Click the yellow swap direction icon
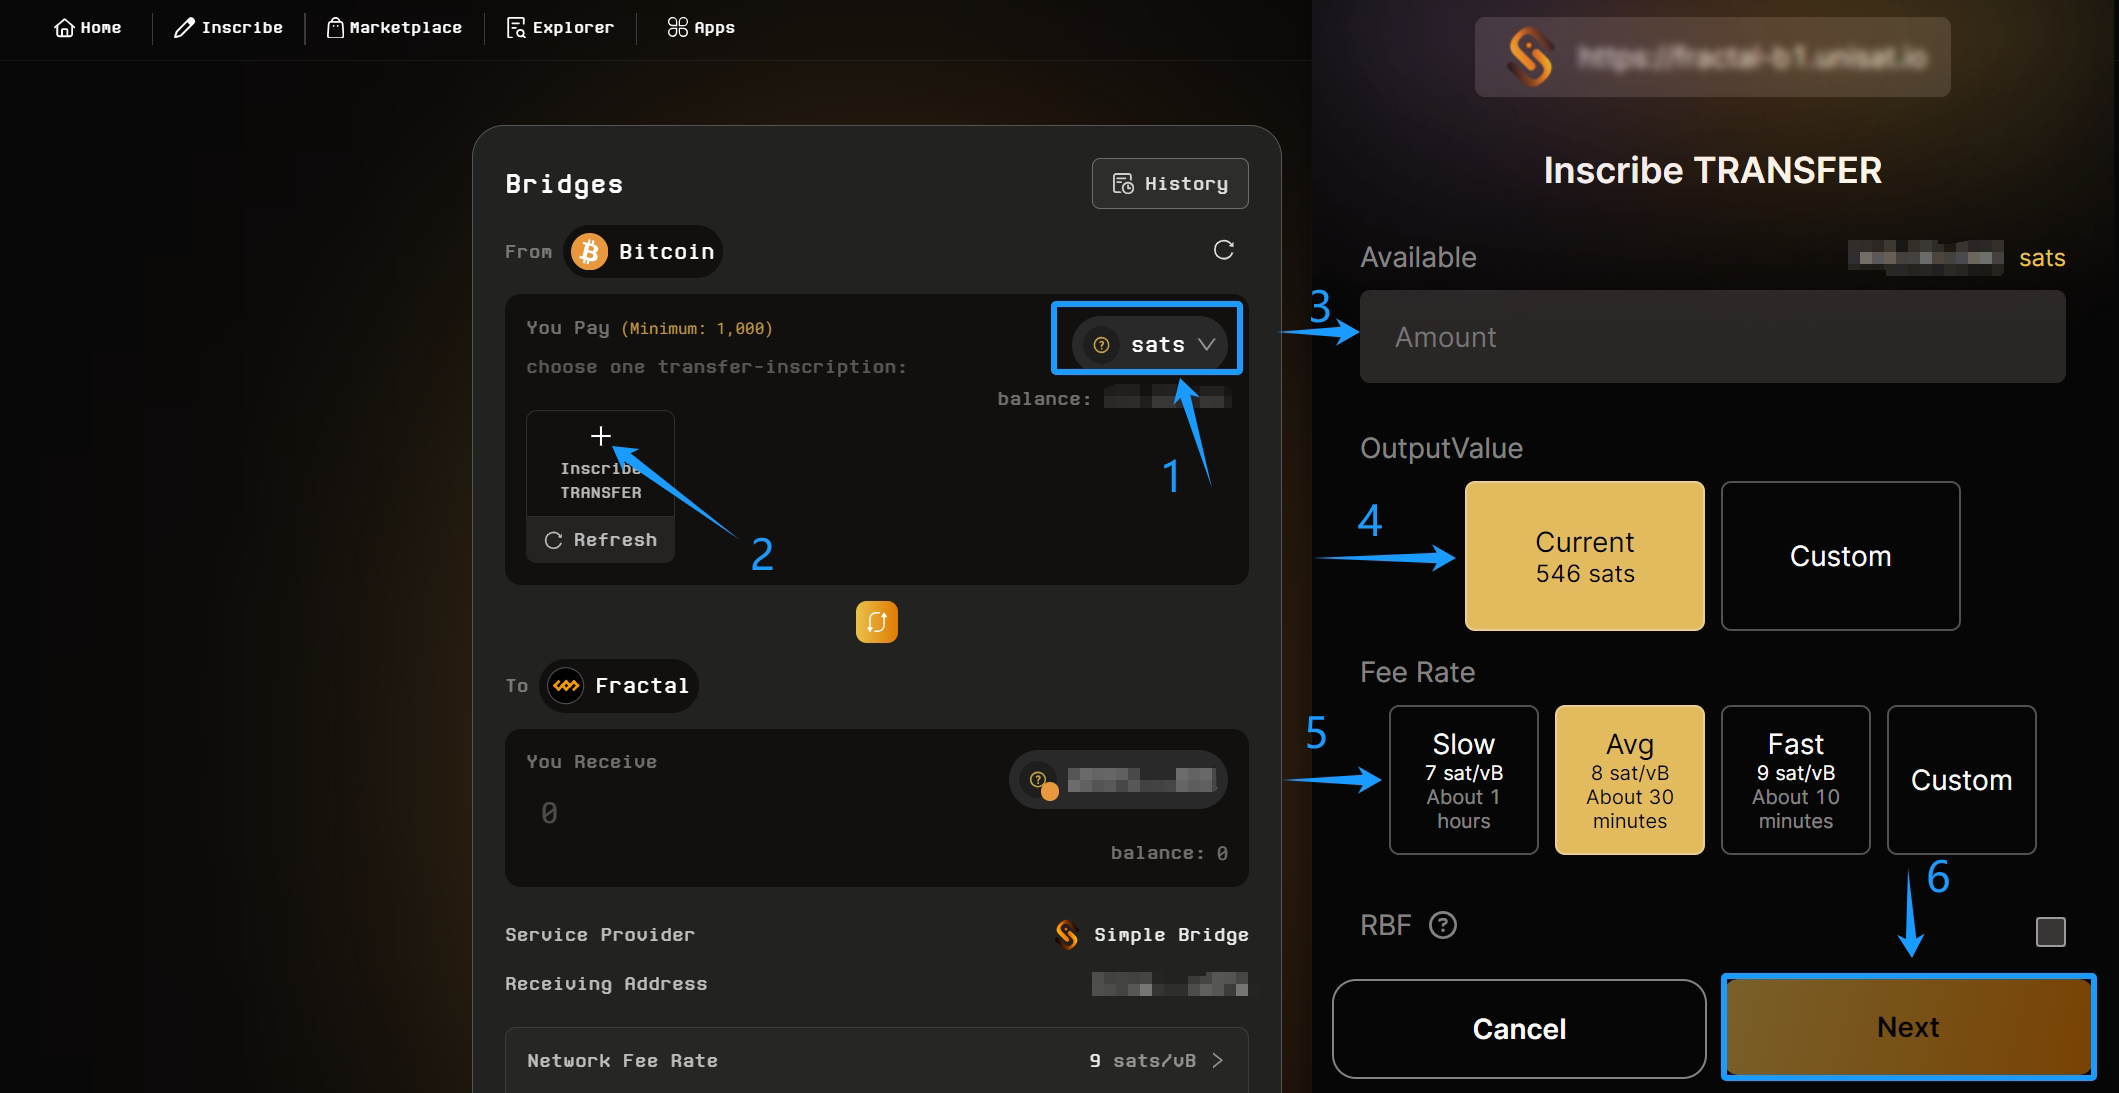2119x1093 pixels. (876, 622)
